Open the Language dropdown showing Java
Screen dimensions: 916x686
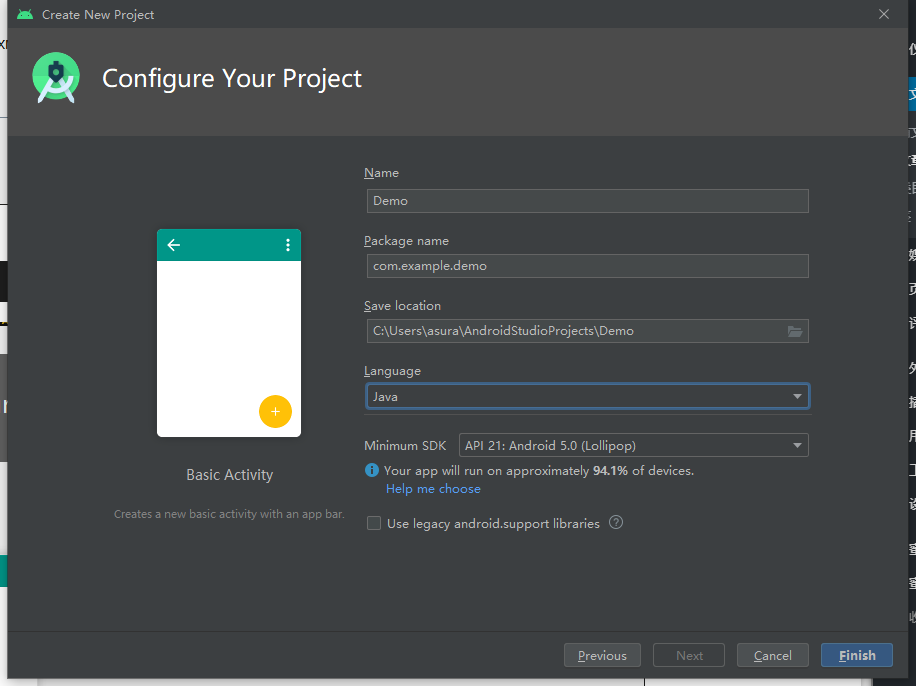[587, 397]
